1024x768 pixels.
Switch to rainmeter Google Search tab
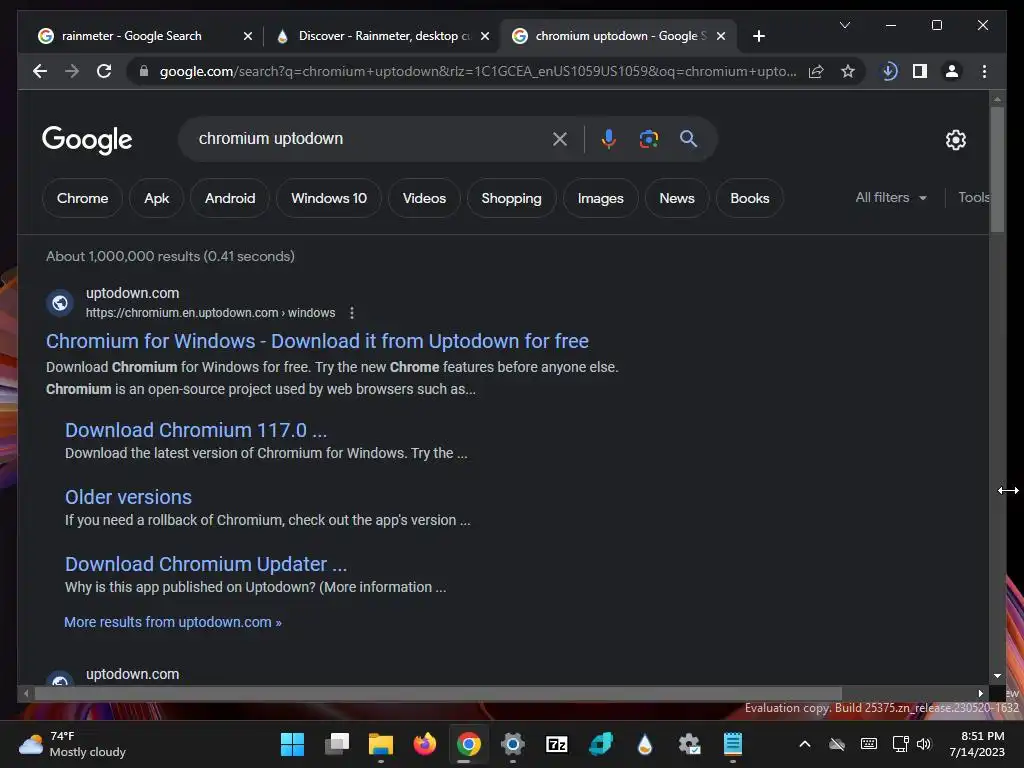point(131,36)
